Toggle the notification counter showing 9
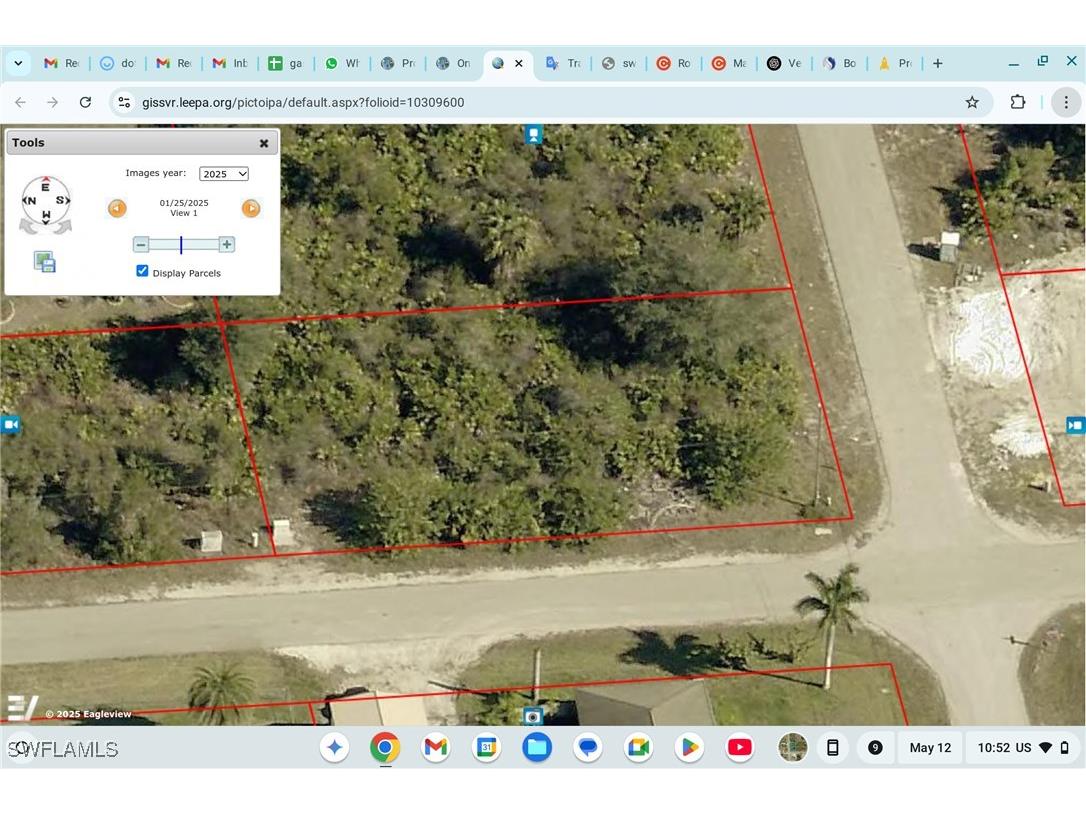Image resolution: width=1086 pixels, height=814 pixels. (x=875, y=747)
